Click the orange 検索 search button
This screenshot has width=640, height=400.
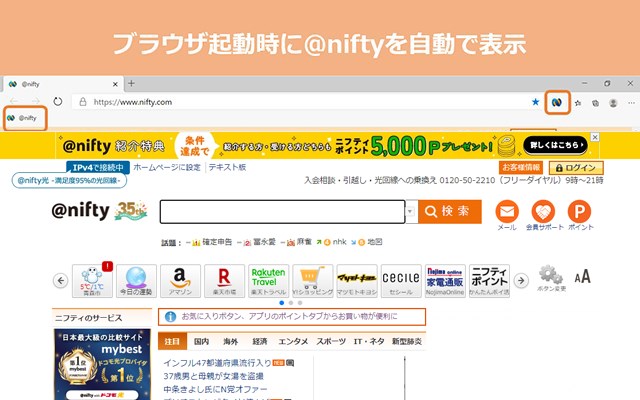pos(450,211)
